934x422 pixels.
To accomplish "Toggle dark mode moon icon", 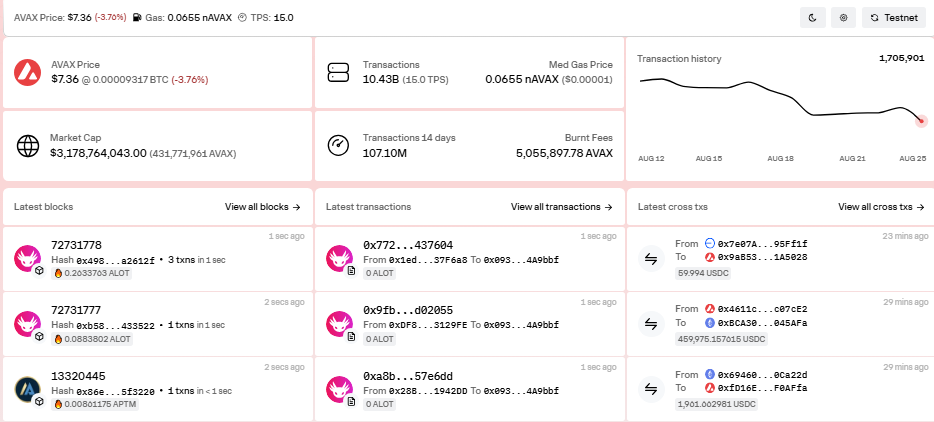I will (x=812, y=18).
